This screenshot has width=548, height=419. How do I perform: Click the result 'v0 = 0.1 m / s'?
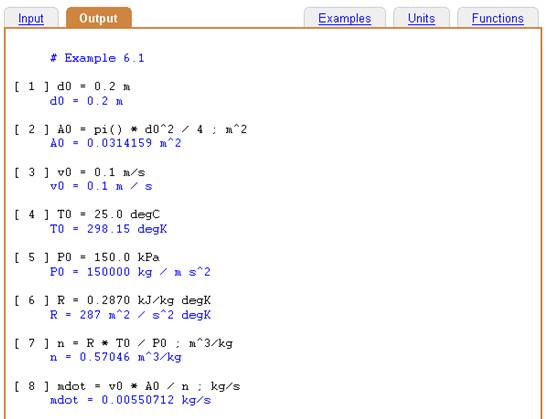[101, 186]
